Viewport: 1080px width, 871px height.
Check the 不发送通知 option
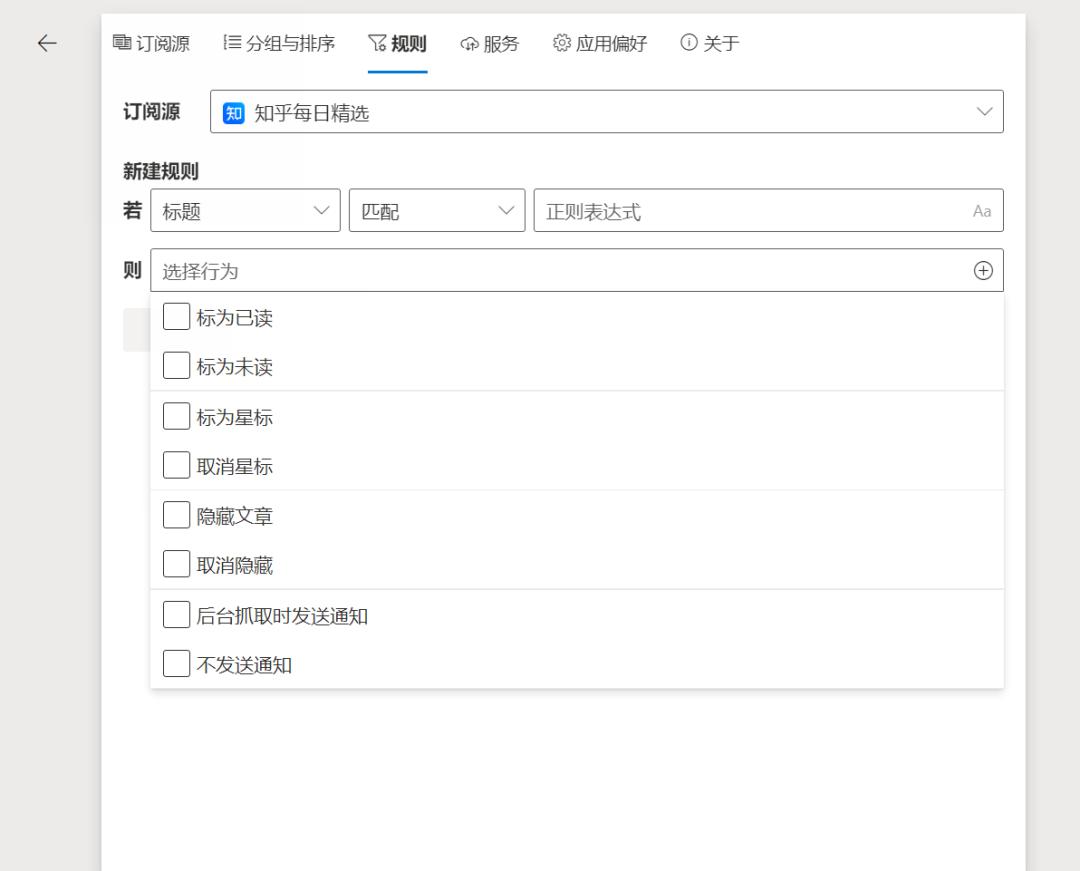click(176, 663)
